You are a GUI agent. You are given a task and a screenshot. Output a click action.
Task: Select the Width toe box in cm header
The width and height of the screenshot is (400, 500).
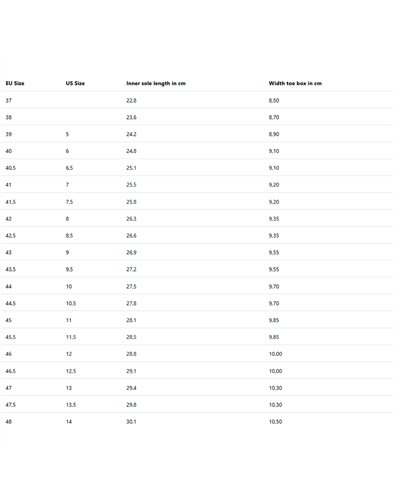click(x=295, y=83)
